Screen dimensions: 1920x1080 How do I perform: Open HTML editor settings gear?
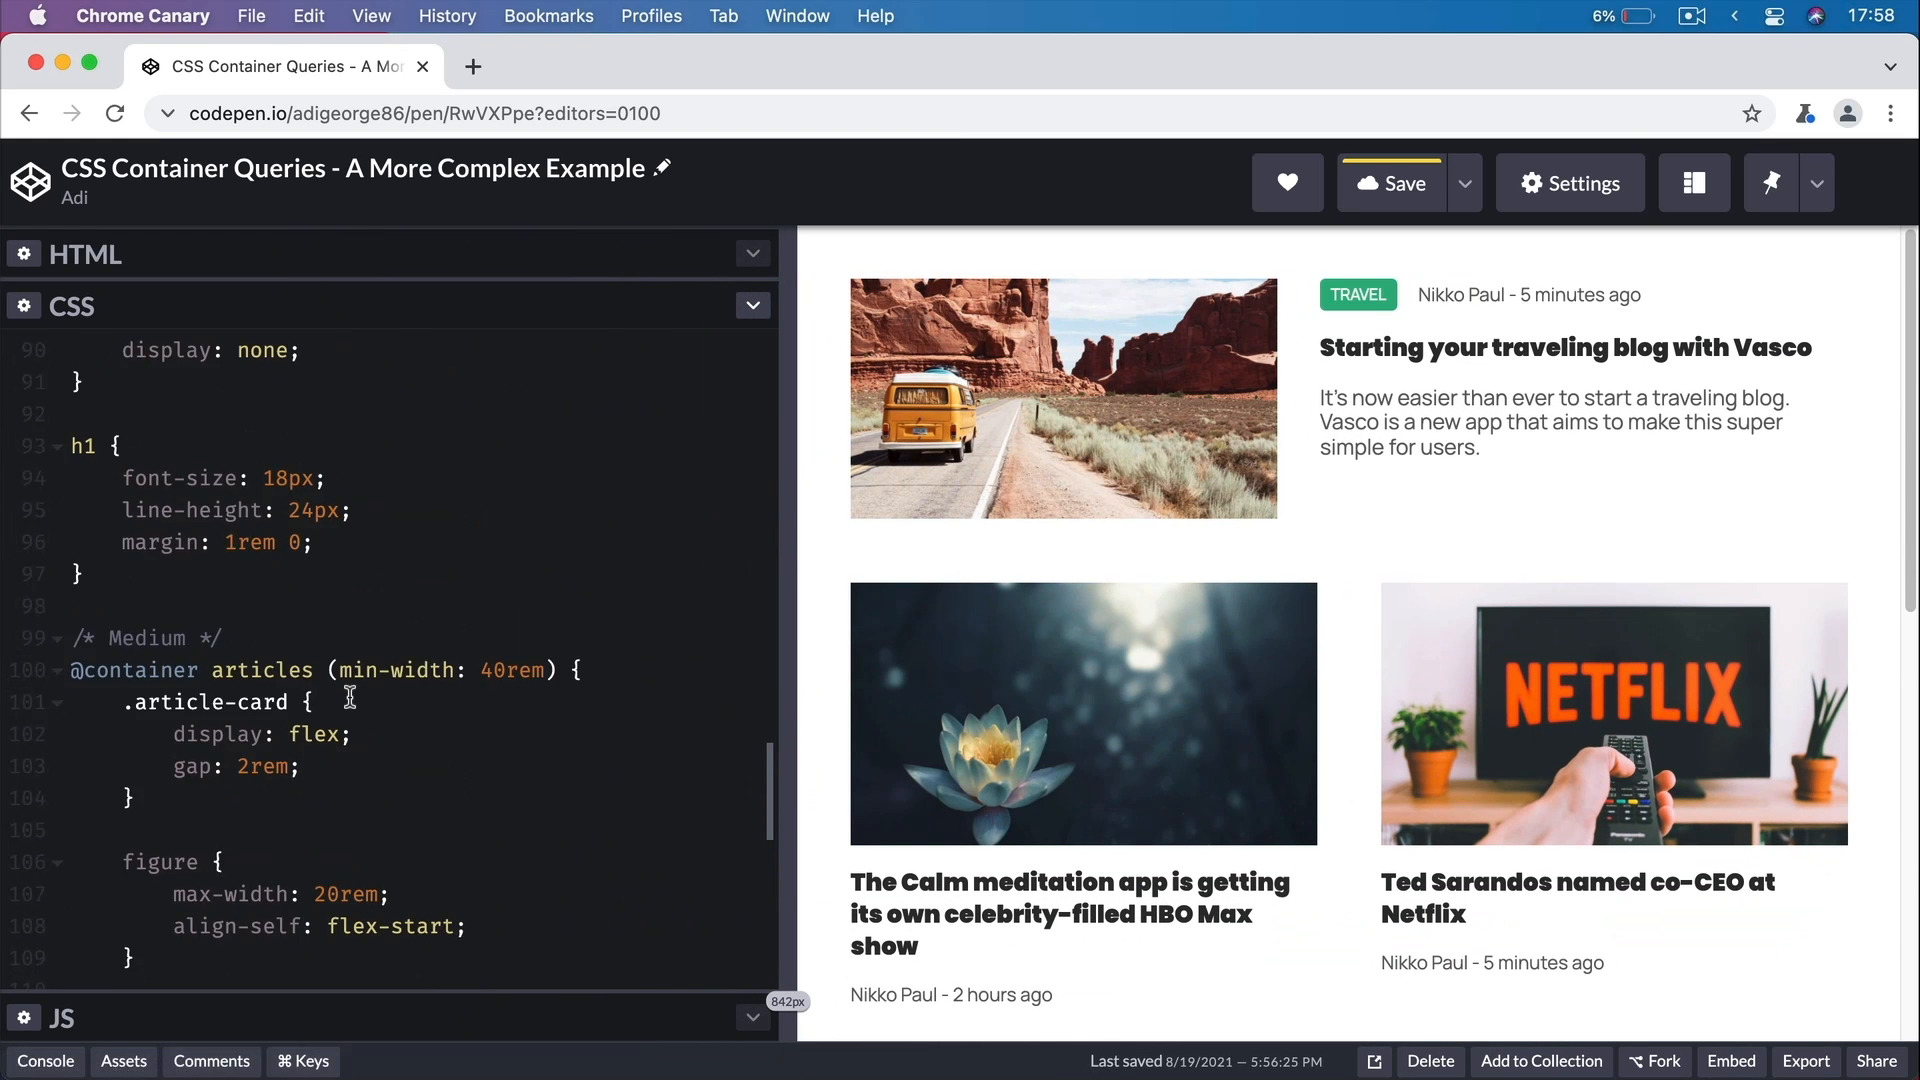coord(24,254)
